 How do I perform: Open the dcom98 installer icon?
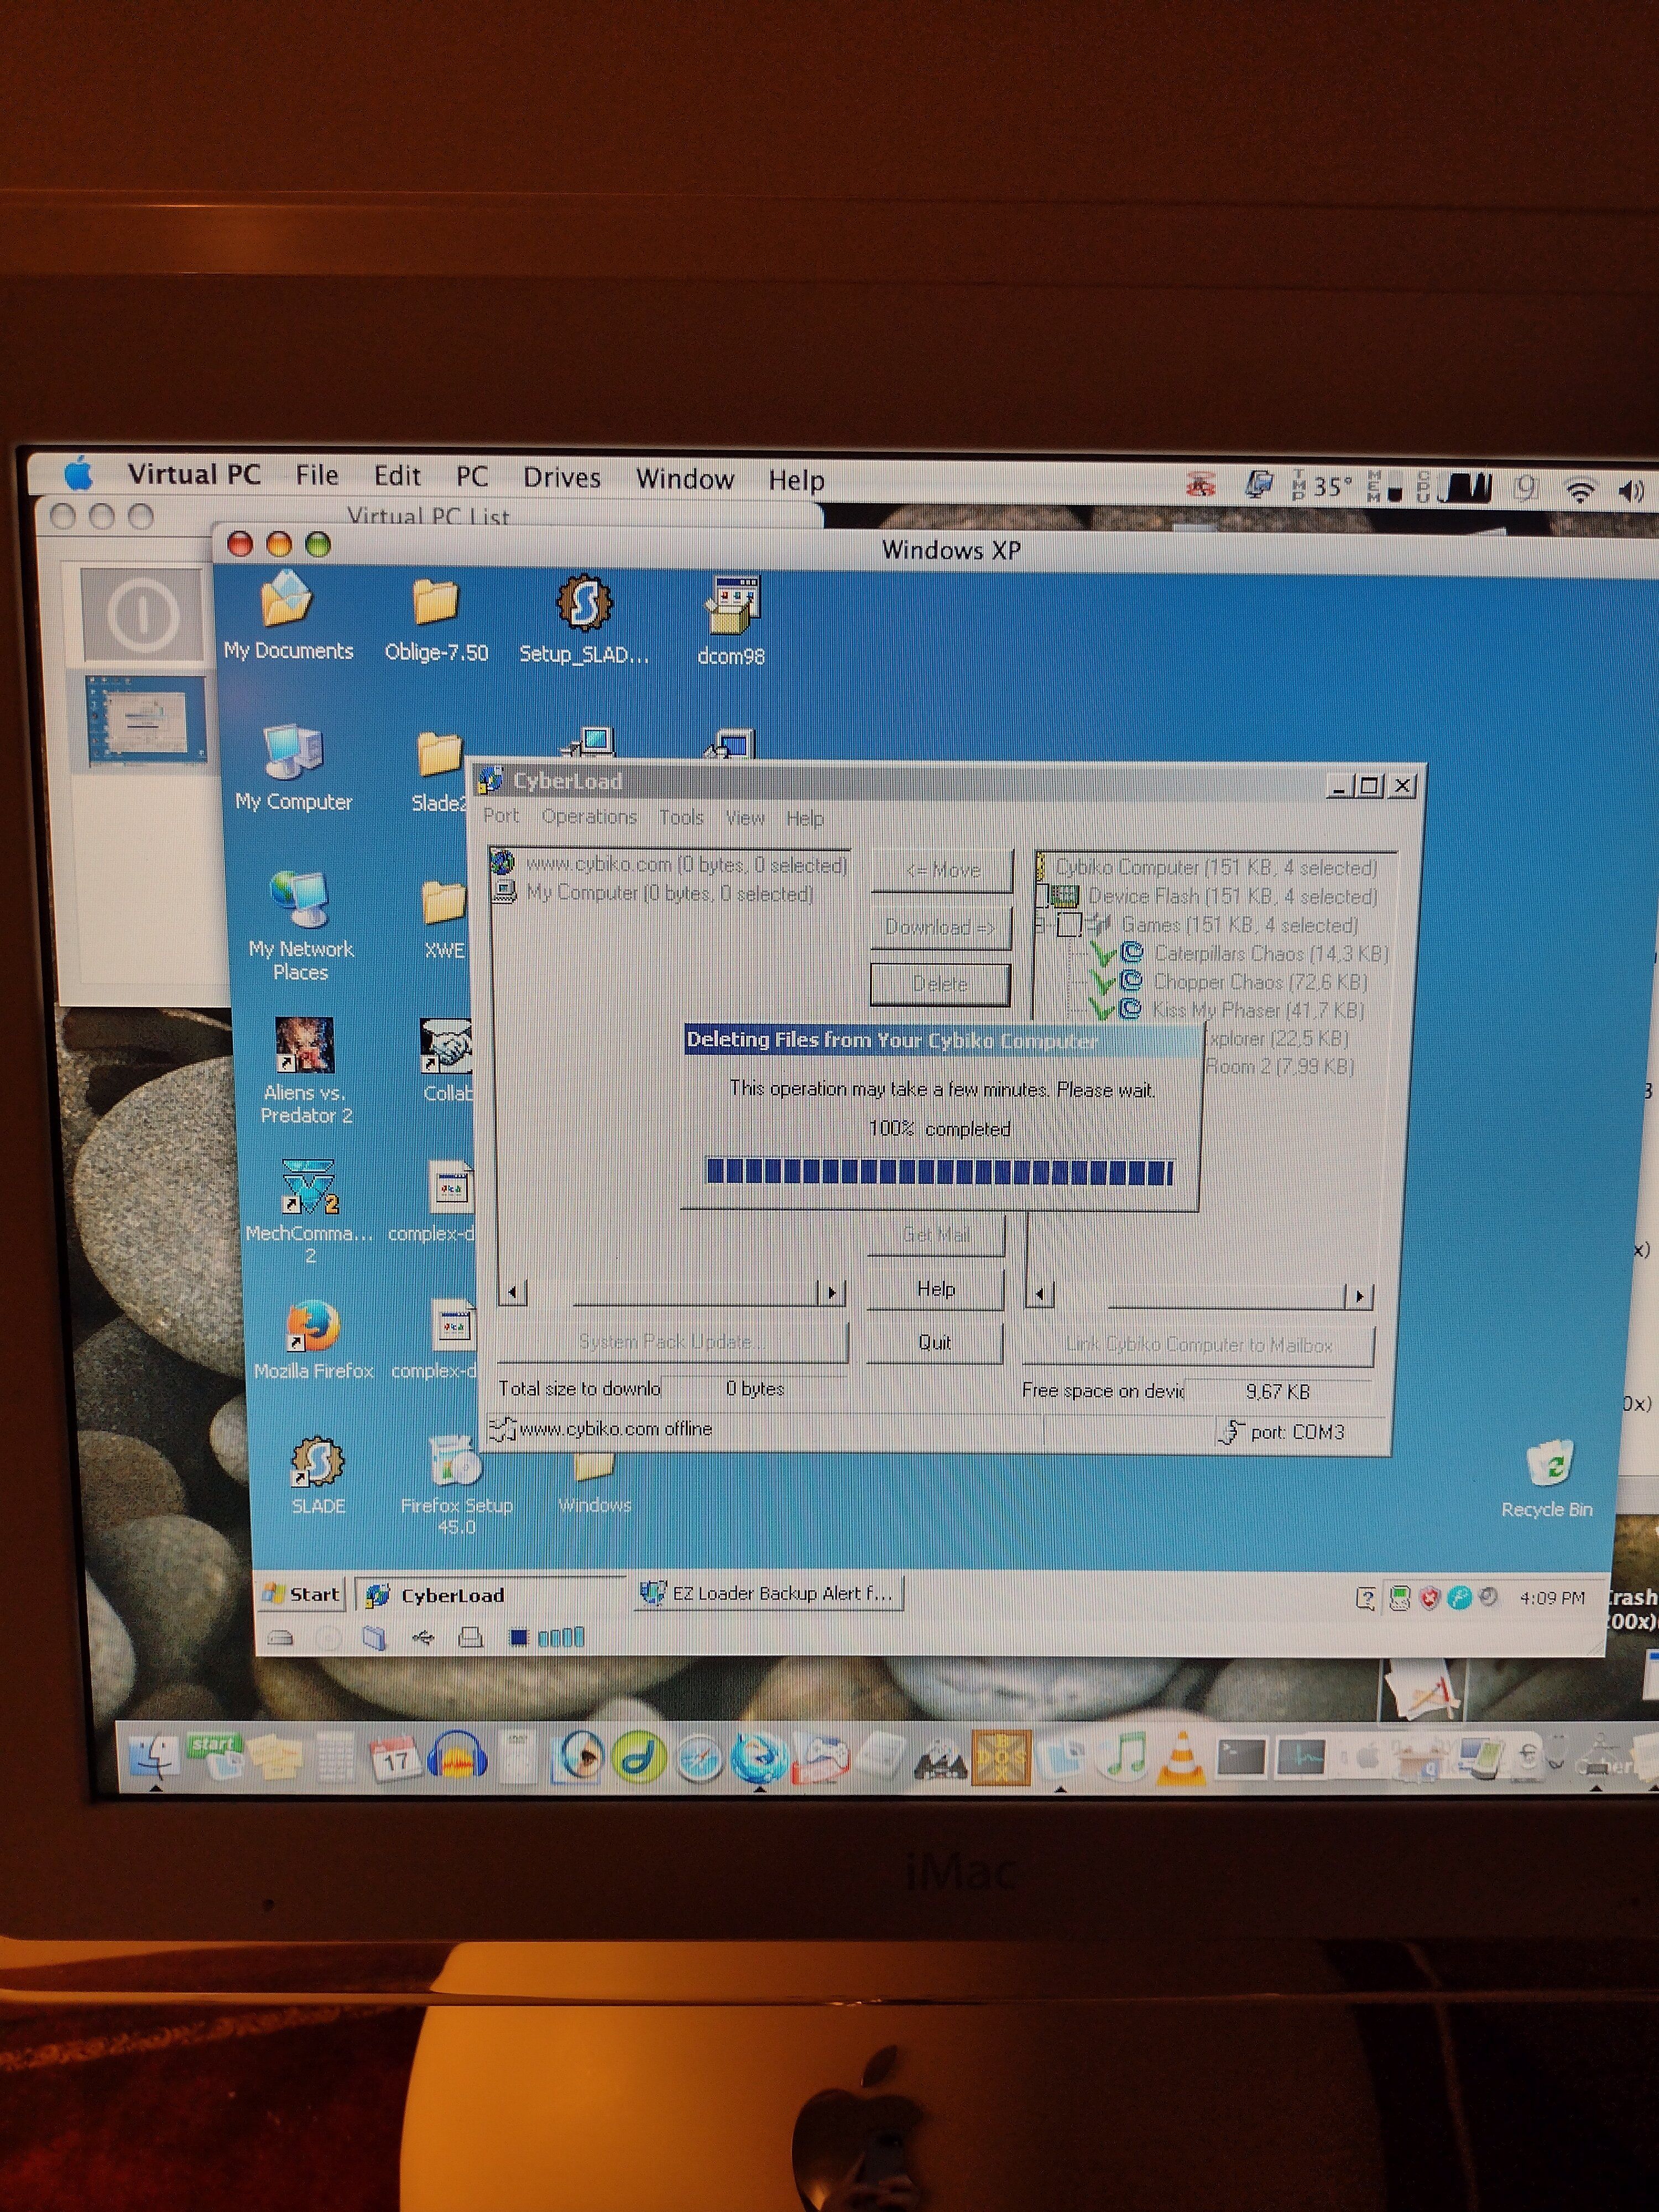tap(732, 606)
